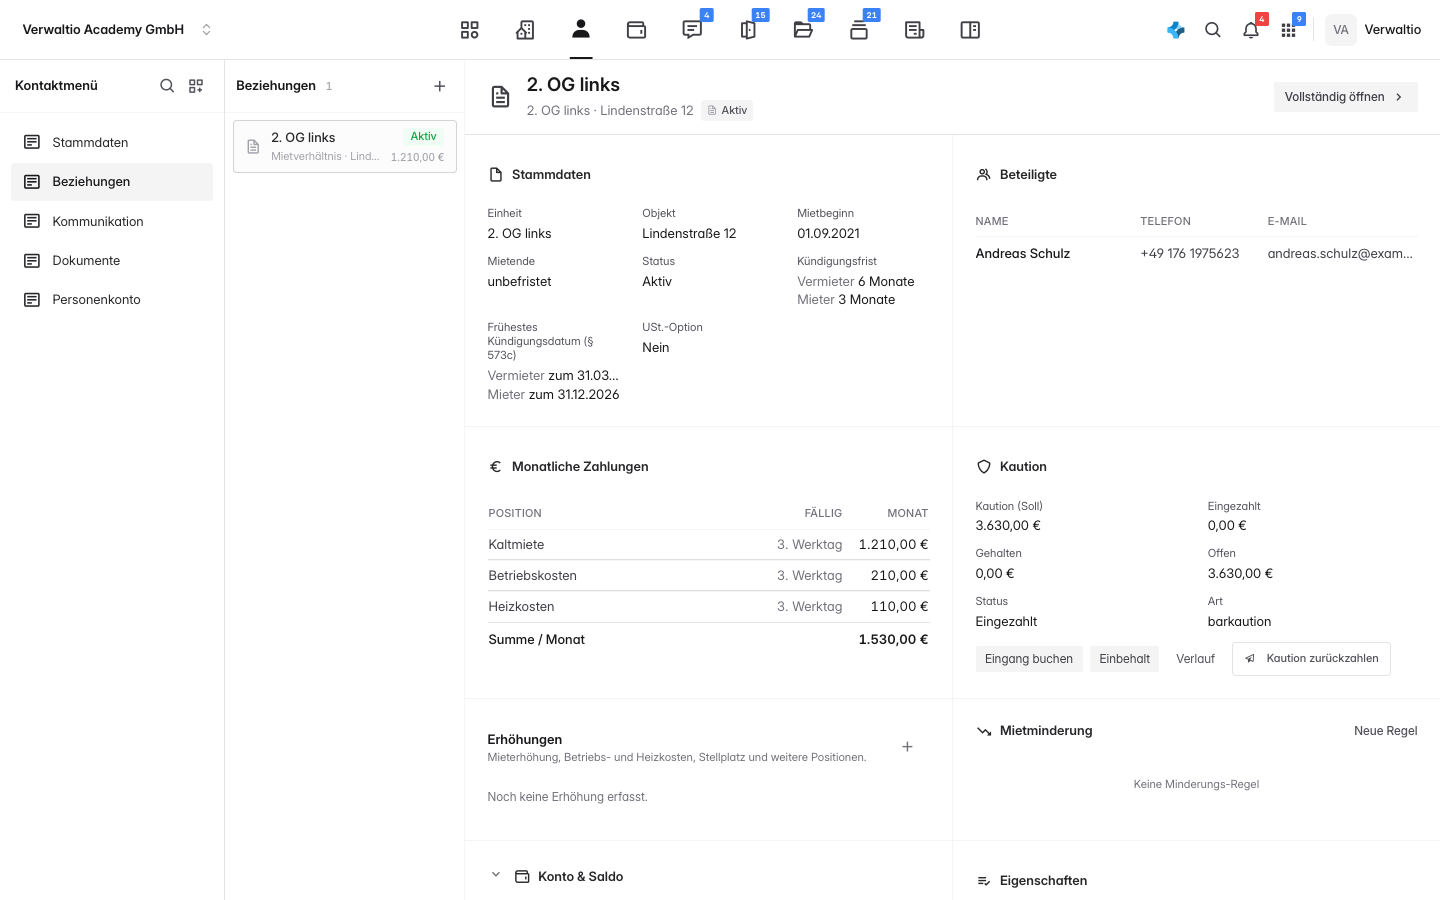Add an Erhöhung using the plus icon
The image size is (1440, 900).
click(x=907, y=747)
